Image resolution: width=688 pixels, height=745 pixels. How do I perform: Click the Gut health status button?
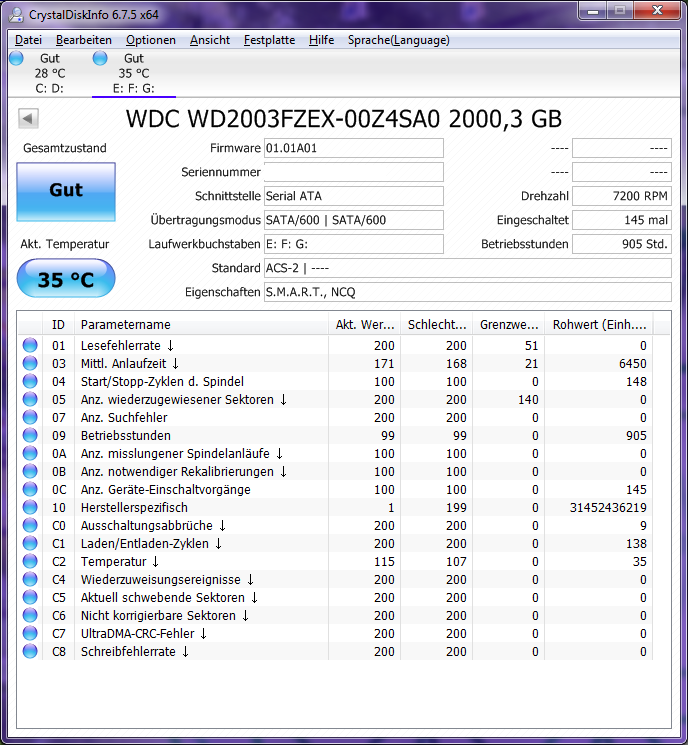[x=66, y=191]
